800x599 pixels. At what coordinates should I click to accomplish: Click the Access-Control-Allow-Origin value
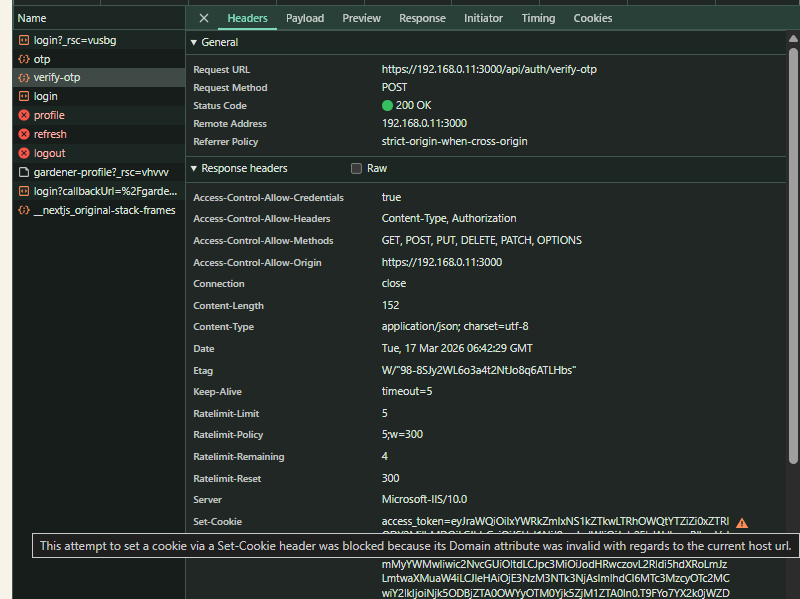[442, 262]
